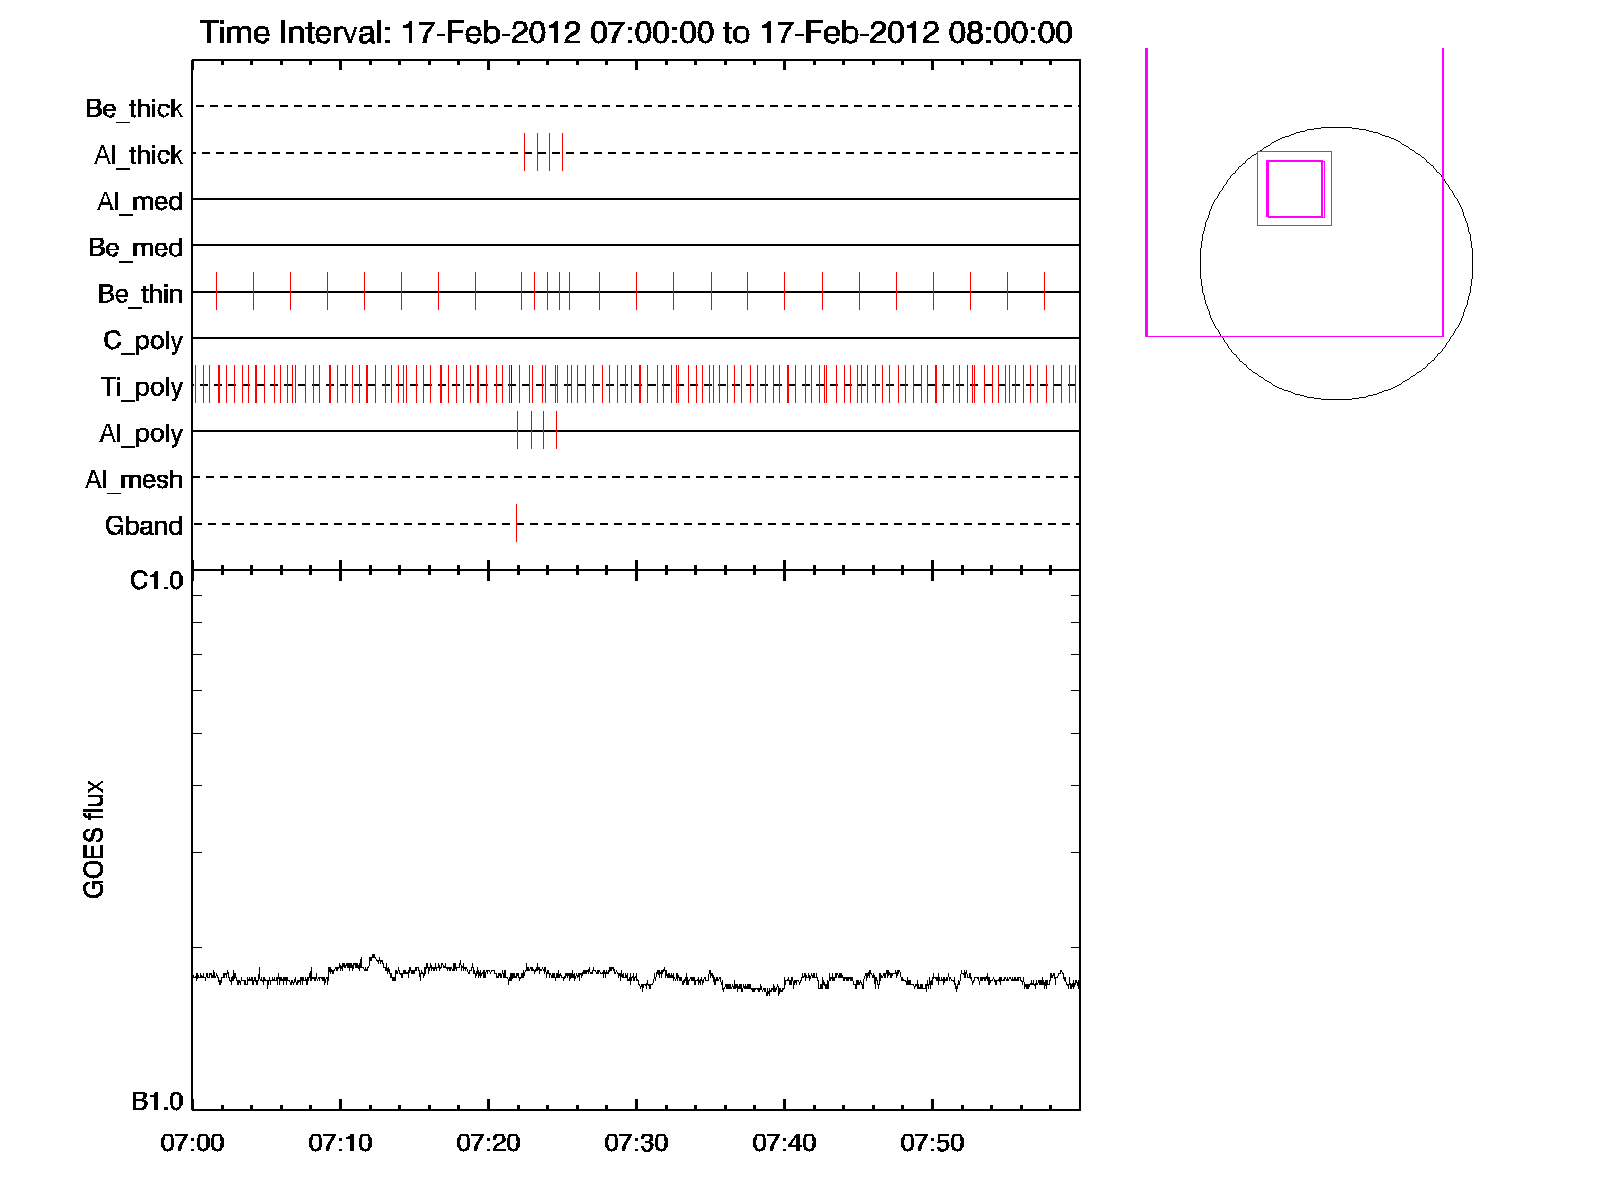The image size is (1600, 1200).
Task: Click the red Gband timeline marker
Action: pyautogui.click(x=516, y=523)
